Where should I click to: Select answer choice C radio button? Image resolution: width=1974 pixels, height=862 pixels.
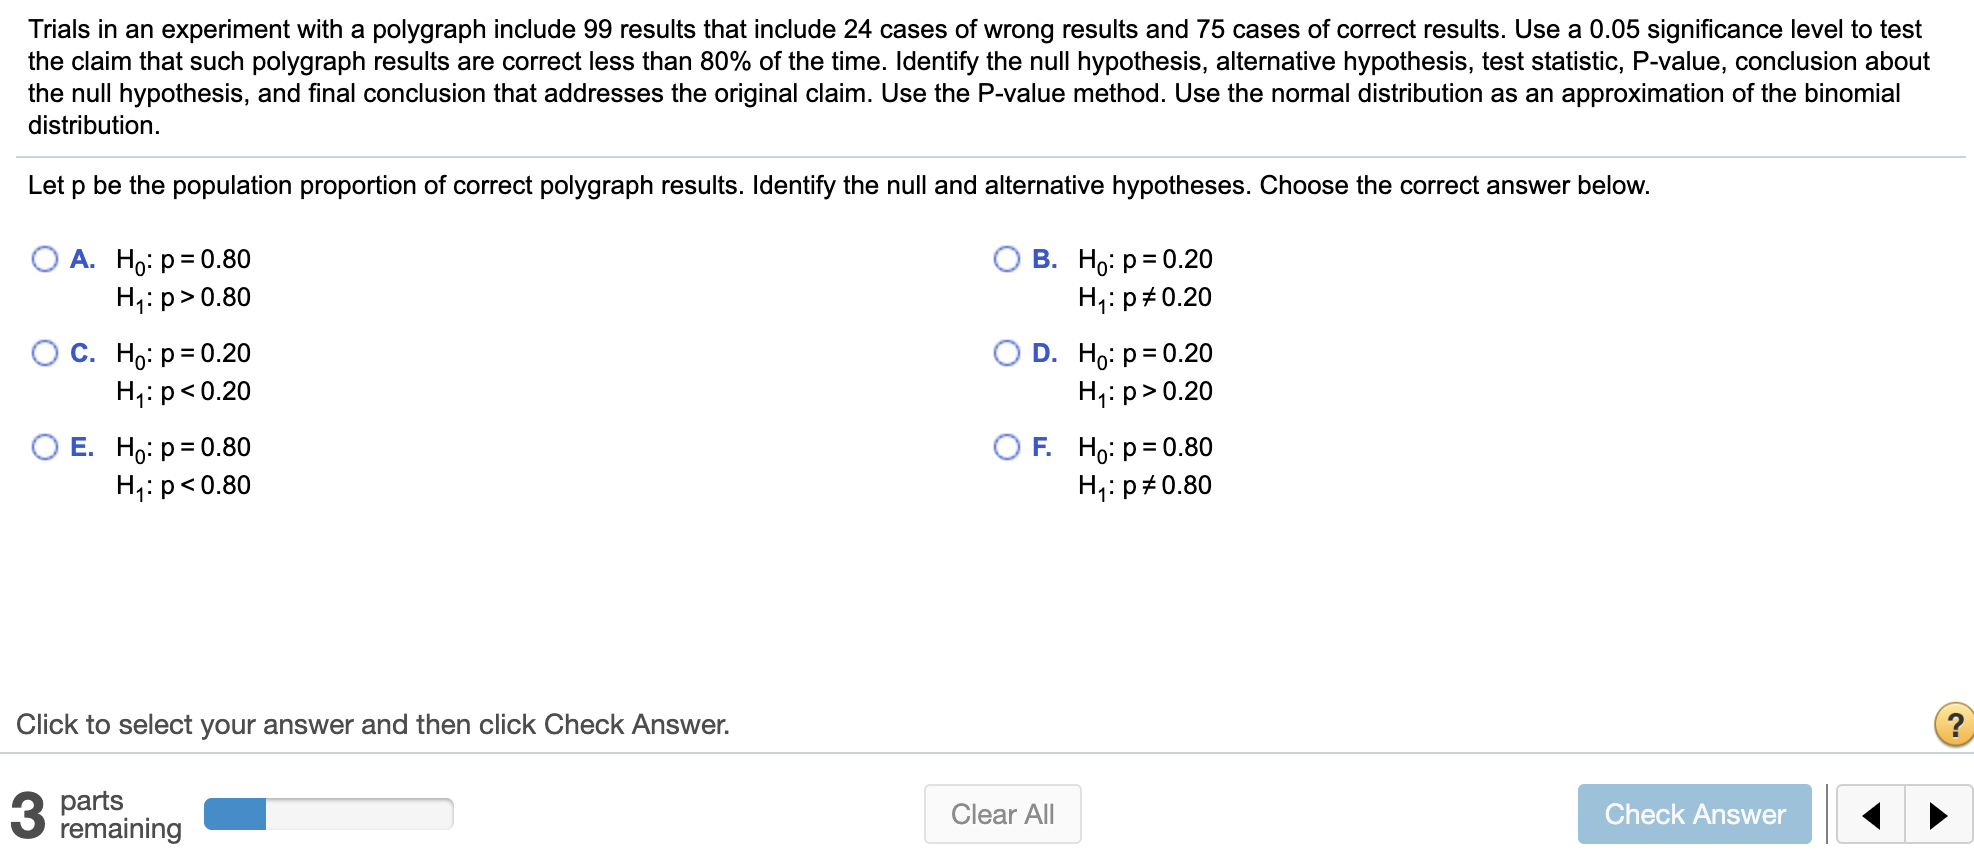[44, 353]
